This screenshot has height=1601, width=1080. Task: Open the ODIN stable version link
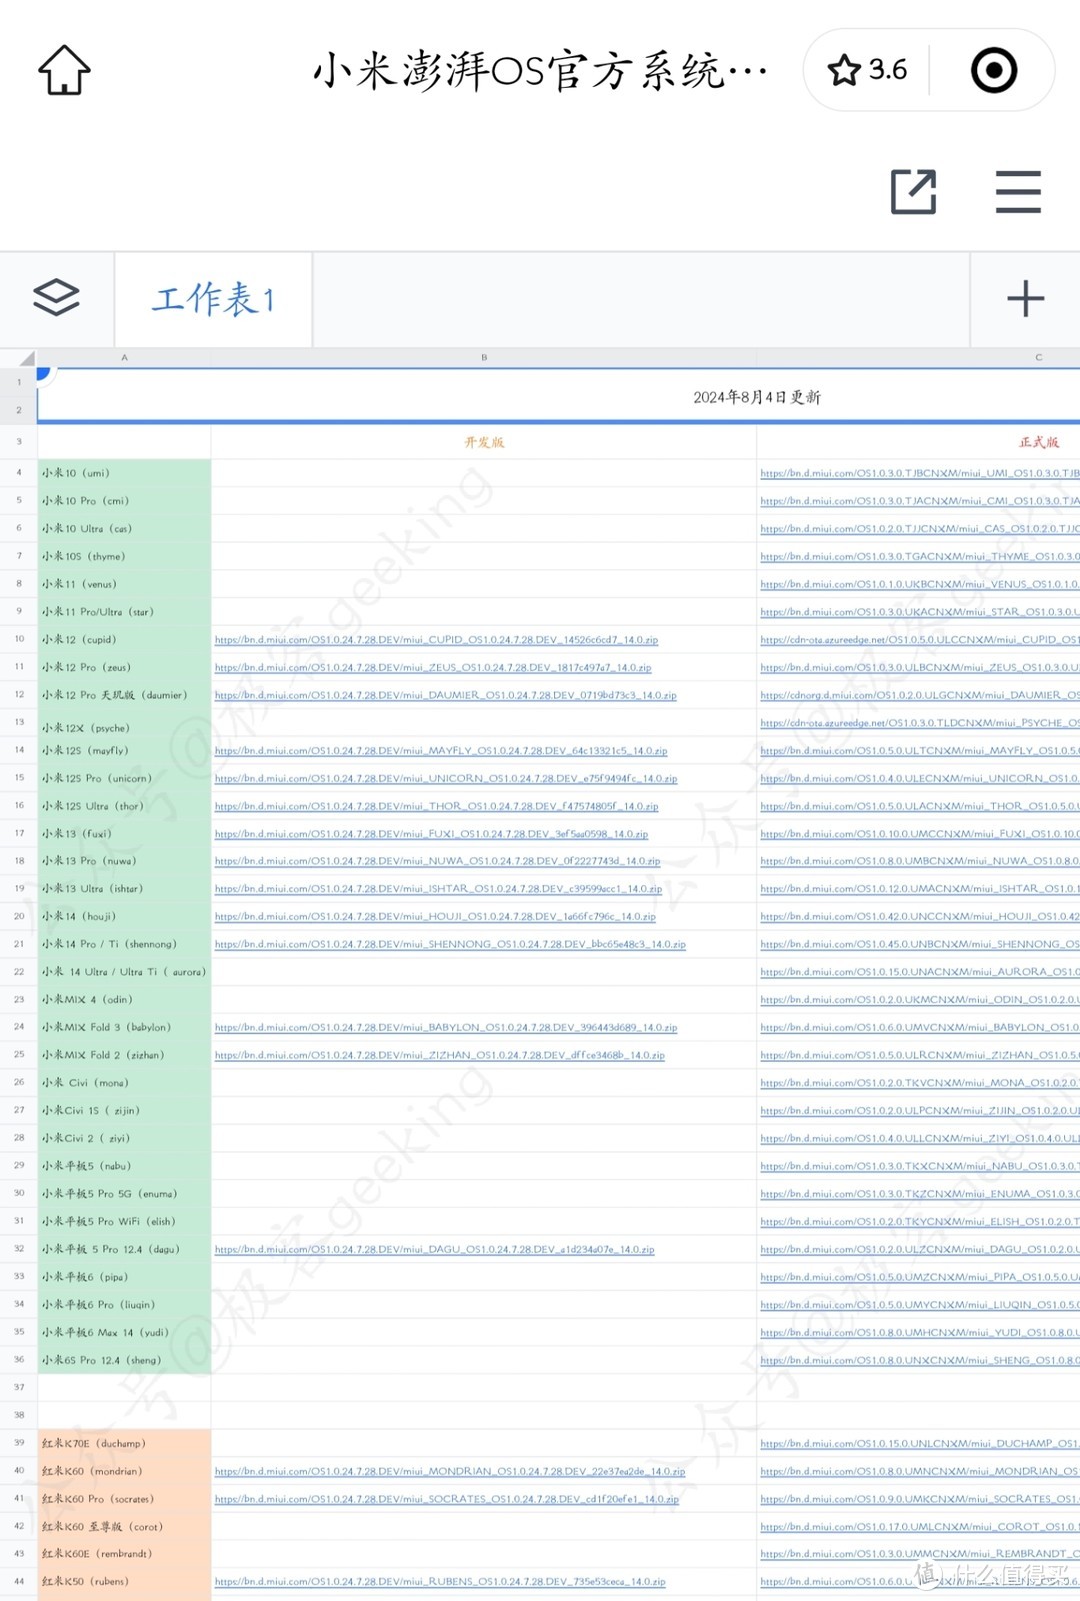[919, 1000]
